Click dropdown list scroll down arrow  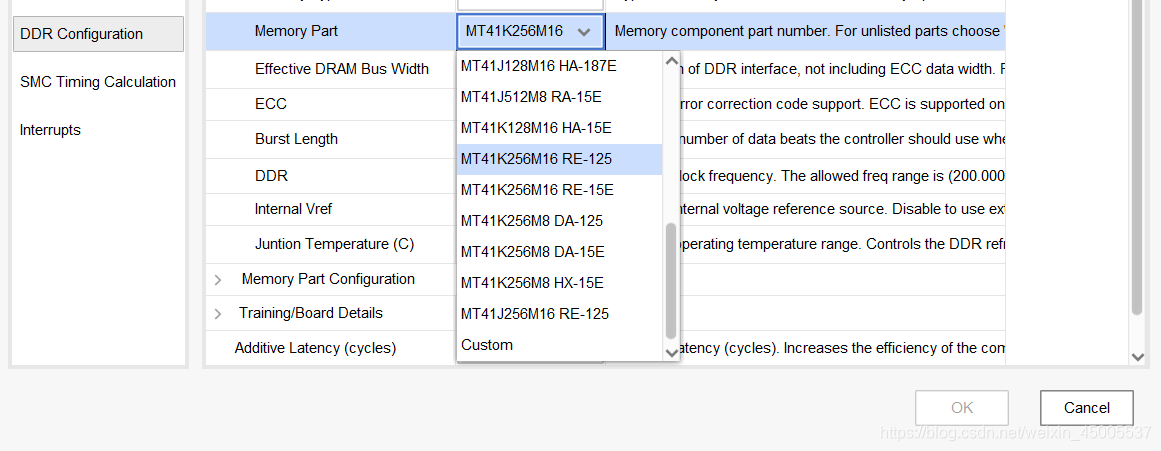coord(671,352)
